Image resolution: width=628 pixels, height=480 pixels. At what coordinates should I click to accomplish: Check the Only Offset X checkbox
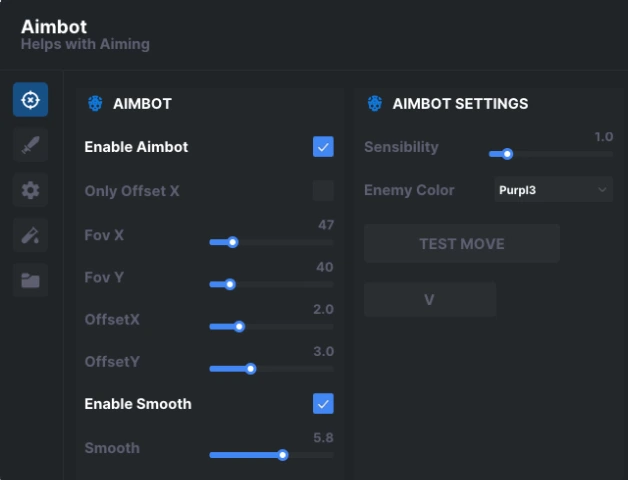[x=323, y=190]
